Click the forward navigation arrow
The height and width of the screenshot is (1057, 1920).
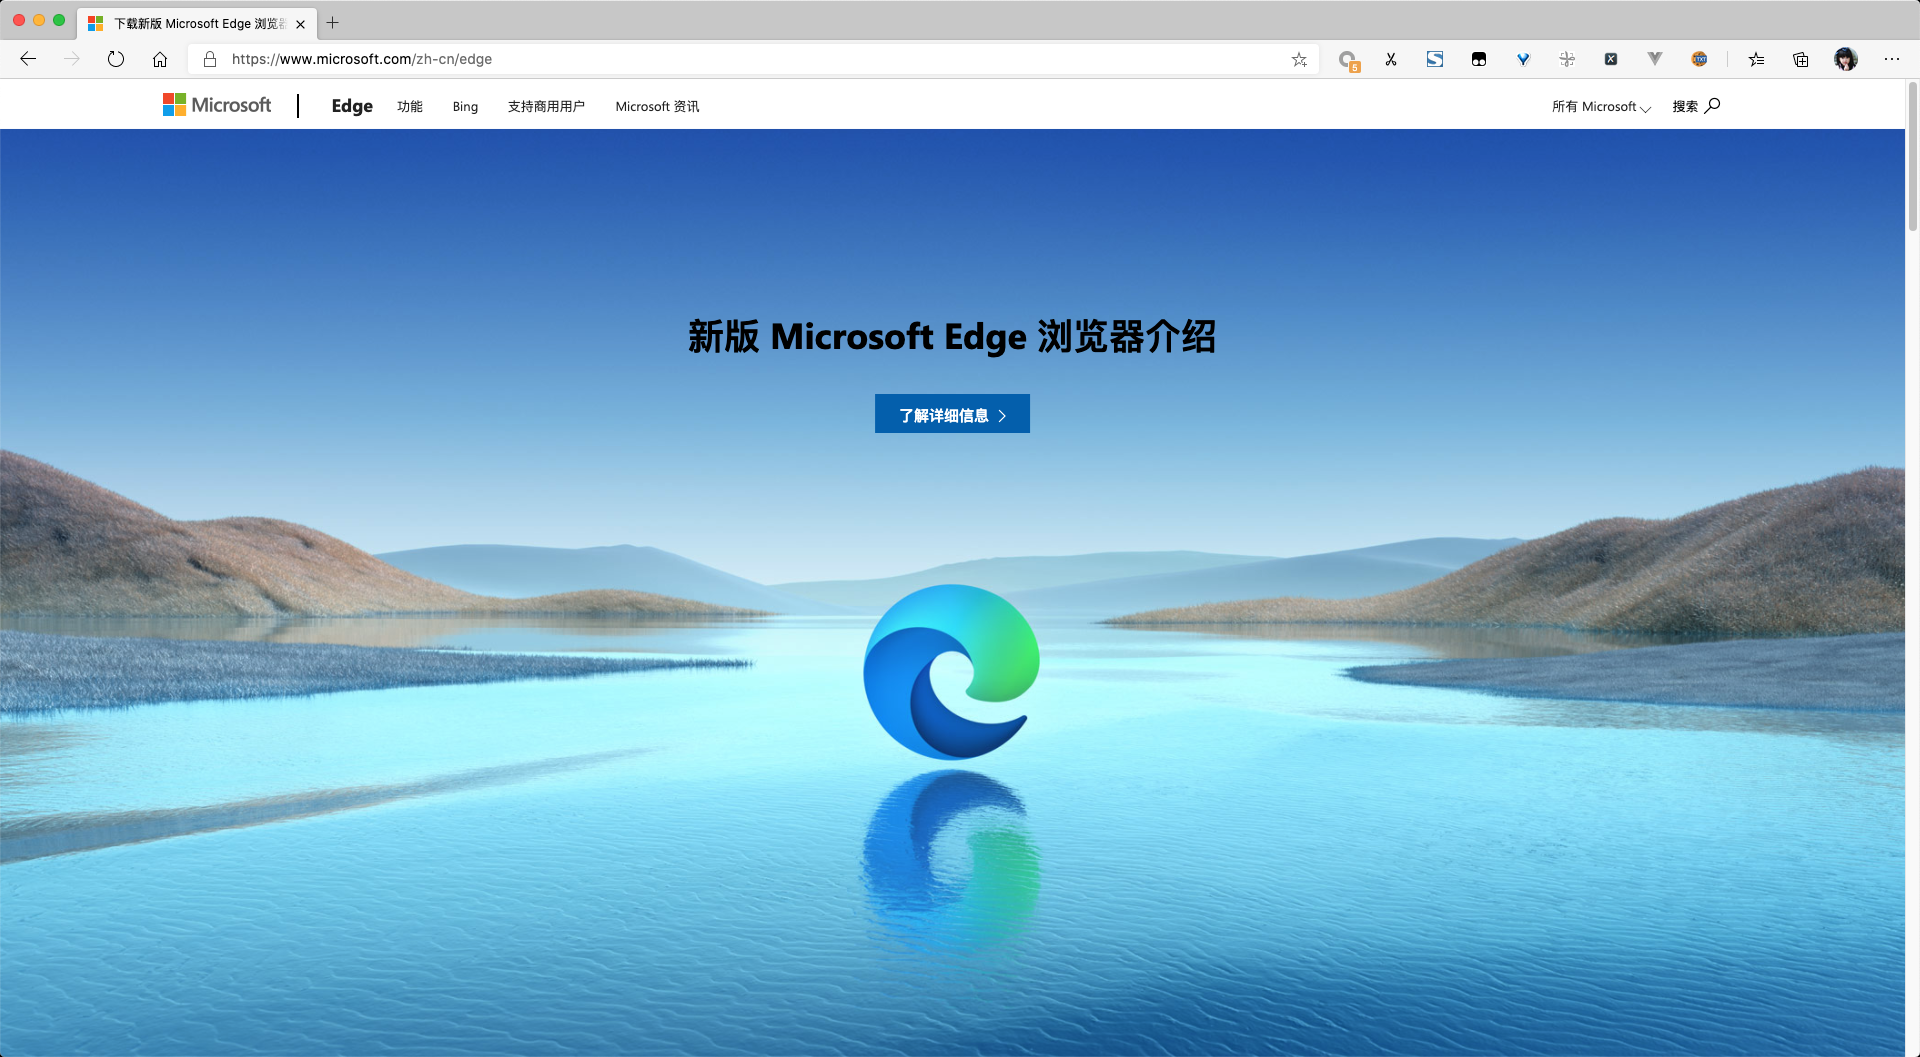pyautogui.click(x=72, y=59)
